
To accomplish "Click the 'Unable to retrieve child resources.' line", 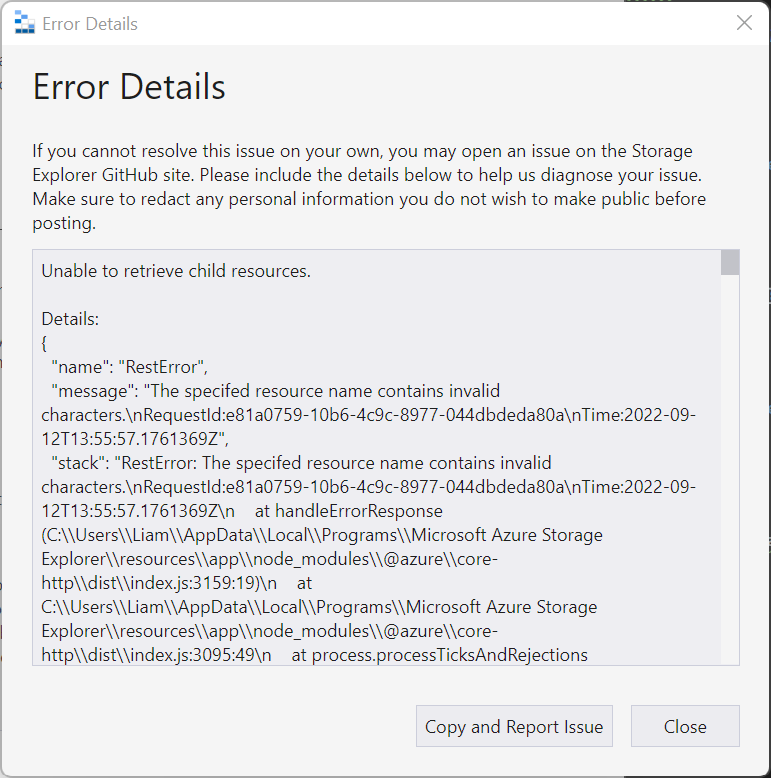I will (x=176, y=271).
